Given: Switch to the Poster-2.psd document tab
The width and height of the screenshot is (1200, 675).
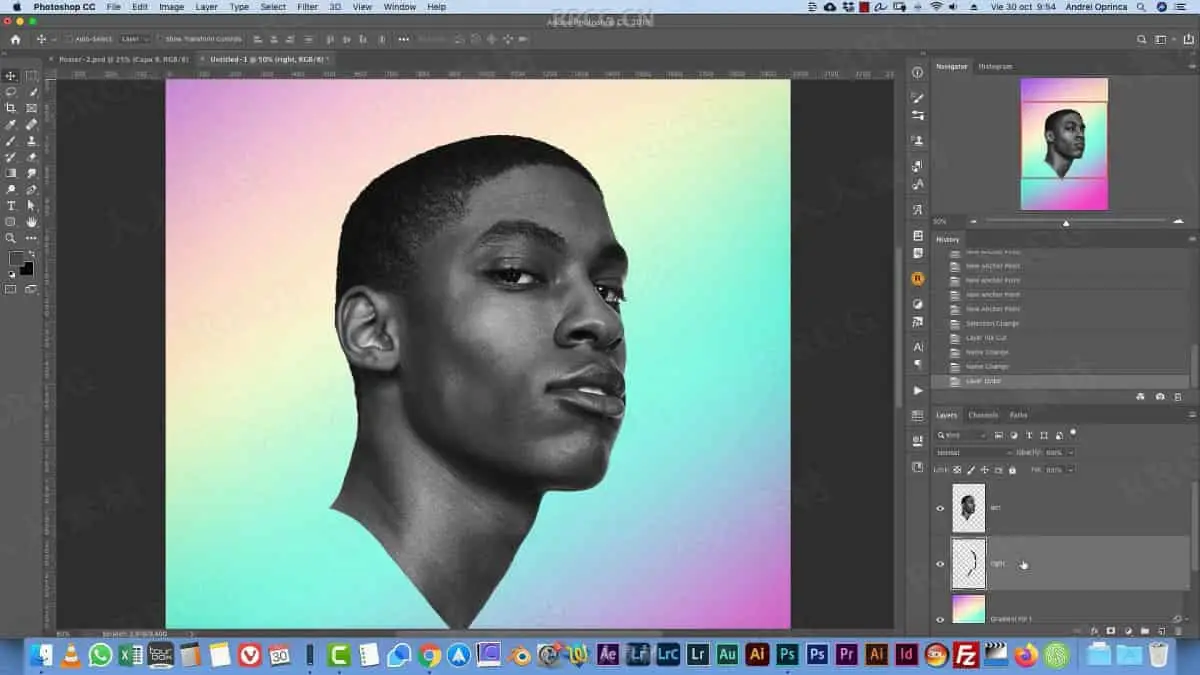Looking at the screenshot, I should tap(124, 59).
